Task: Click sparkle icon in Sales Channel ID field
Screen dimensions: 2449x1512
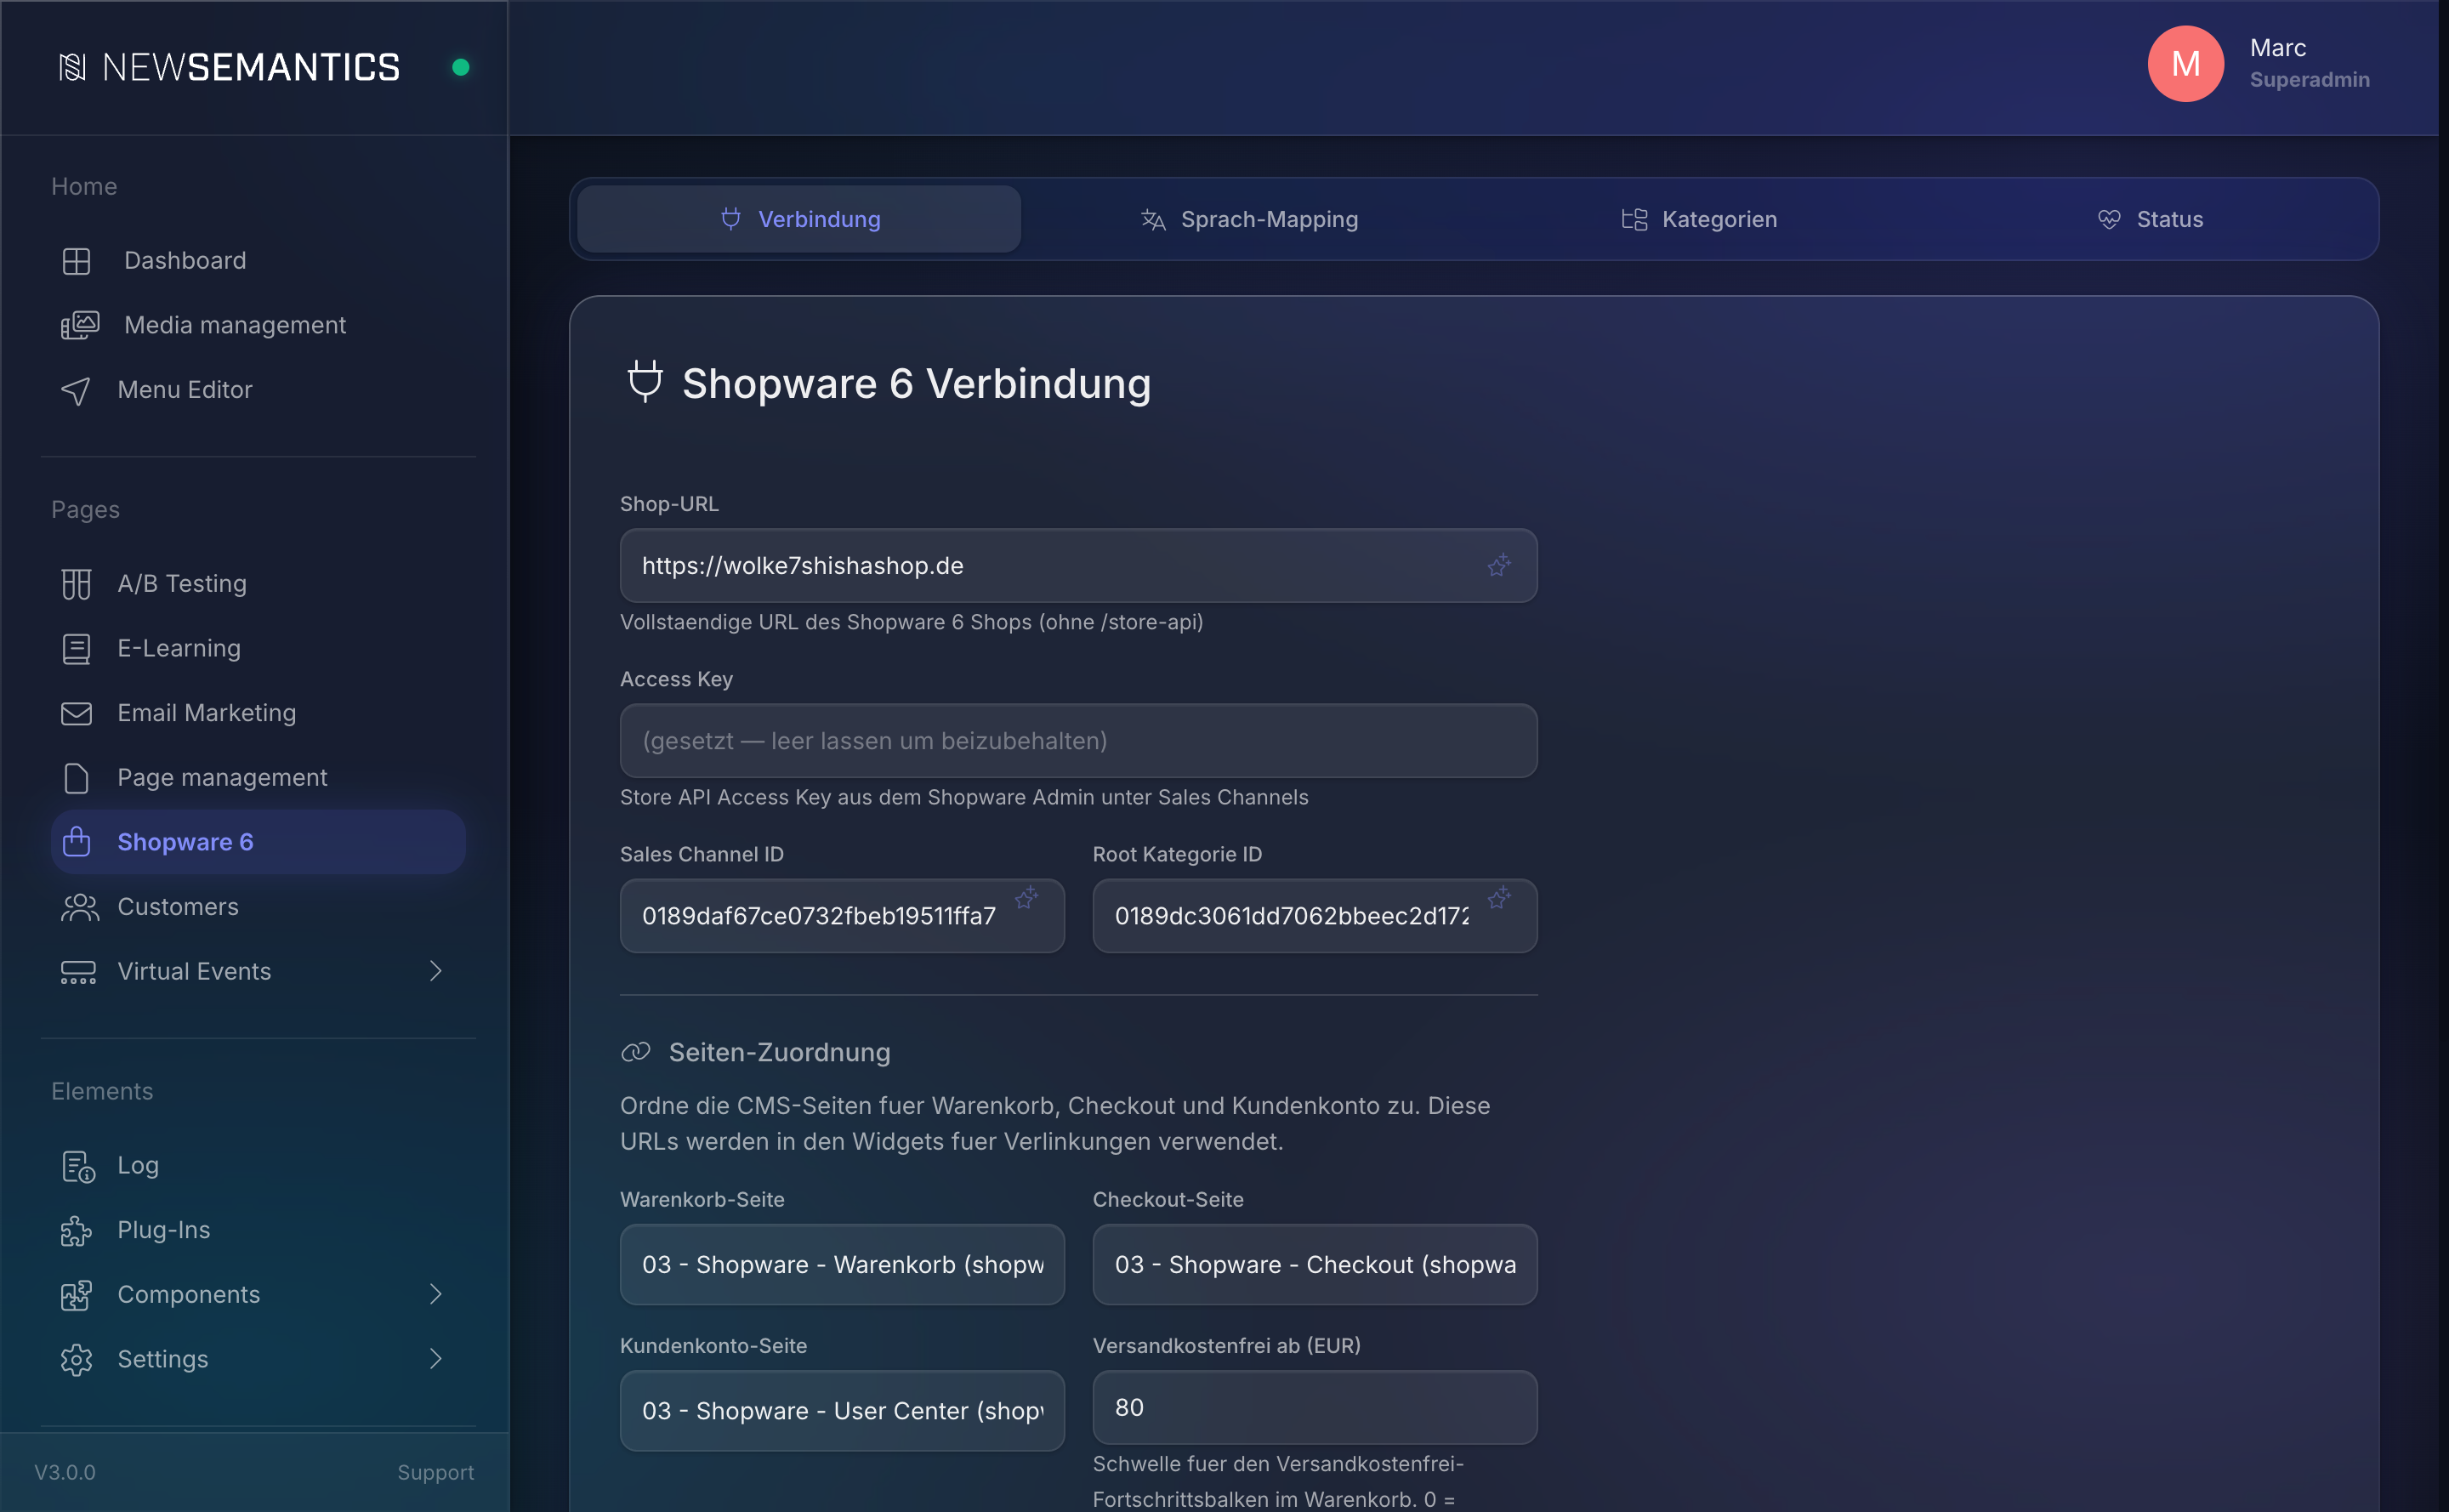Action: click(x=1026, y=897)
